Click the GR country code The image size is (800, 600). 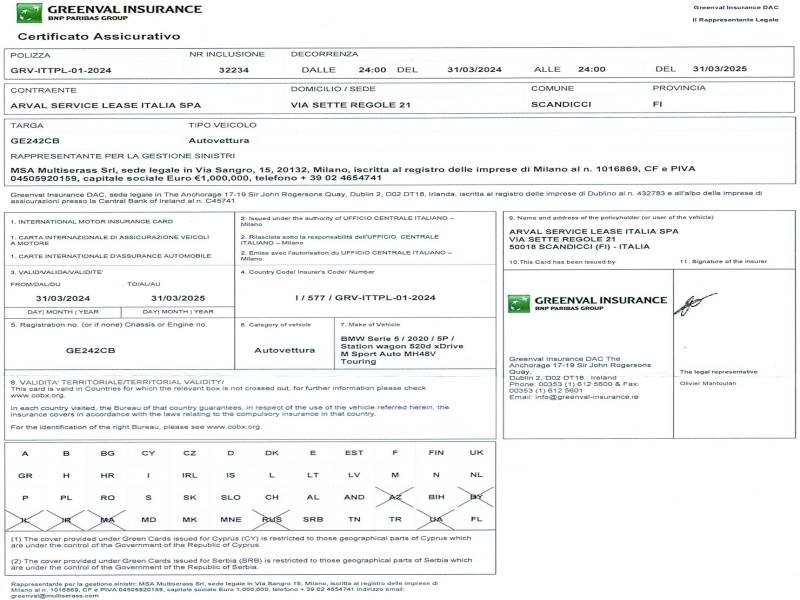26,476
